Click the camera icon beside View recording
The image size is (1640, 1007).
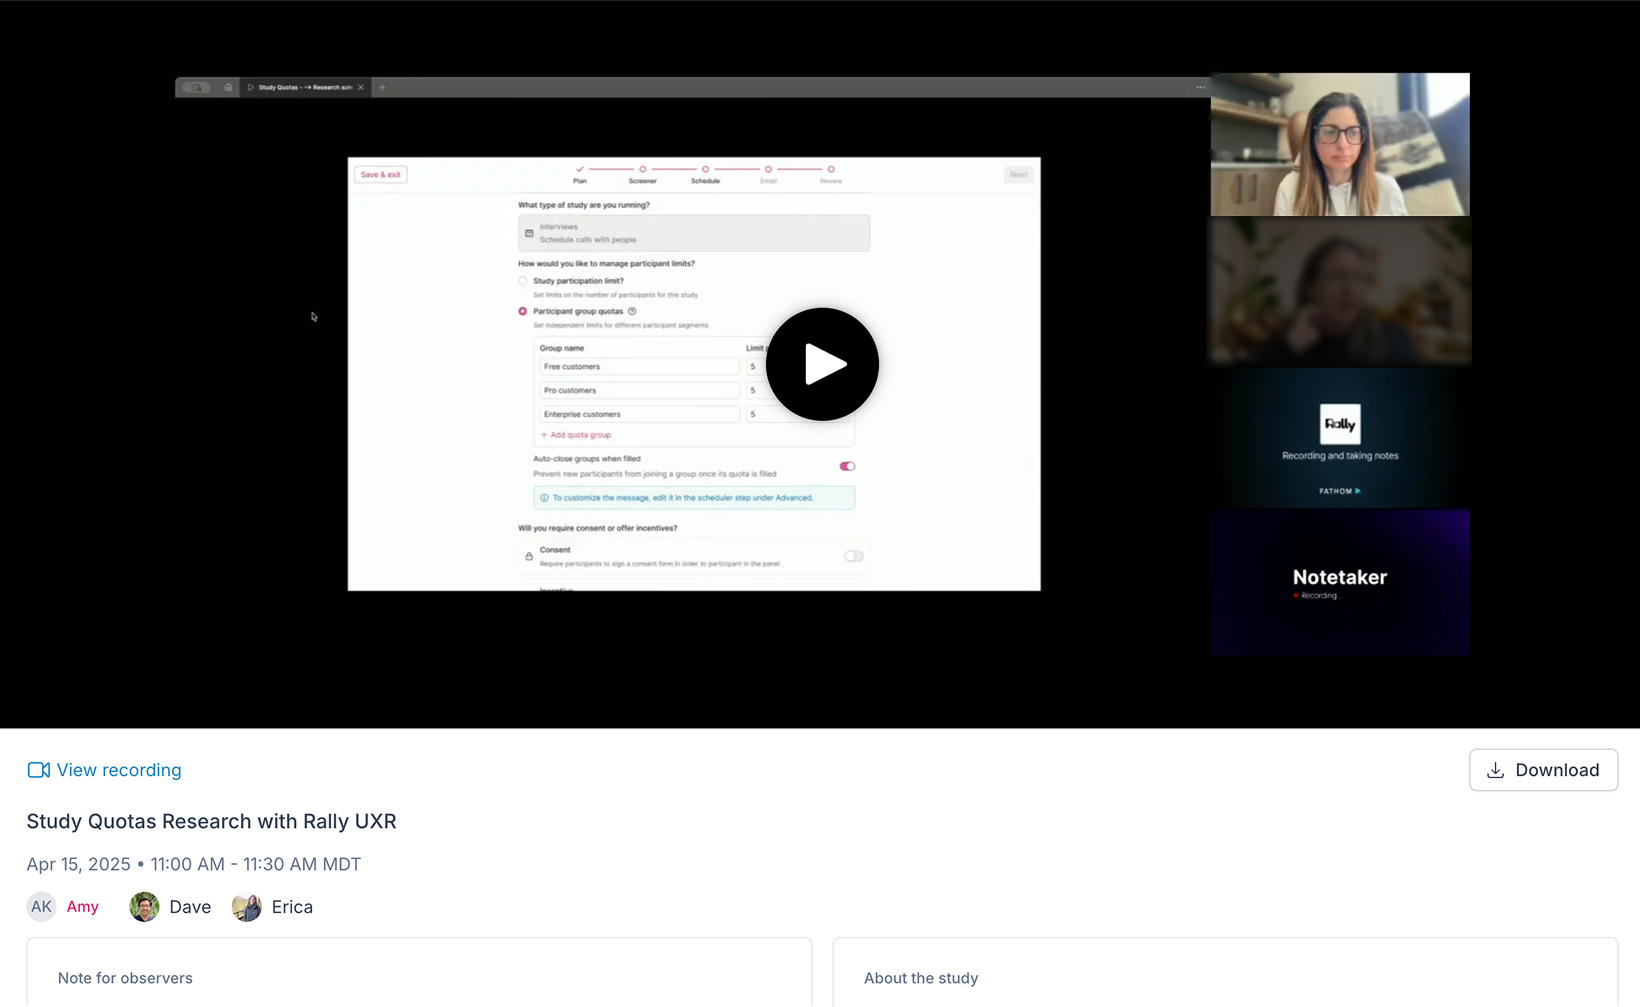point(38,770)
